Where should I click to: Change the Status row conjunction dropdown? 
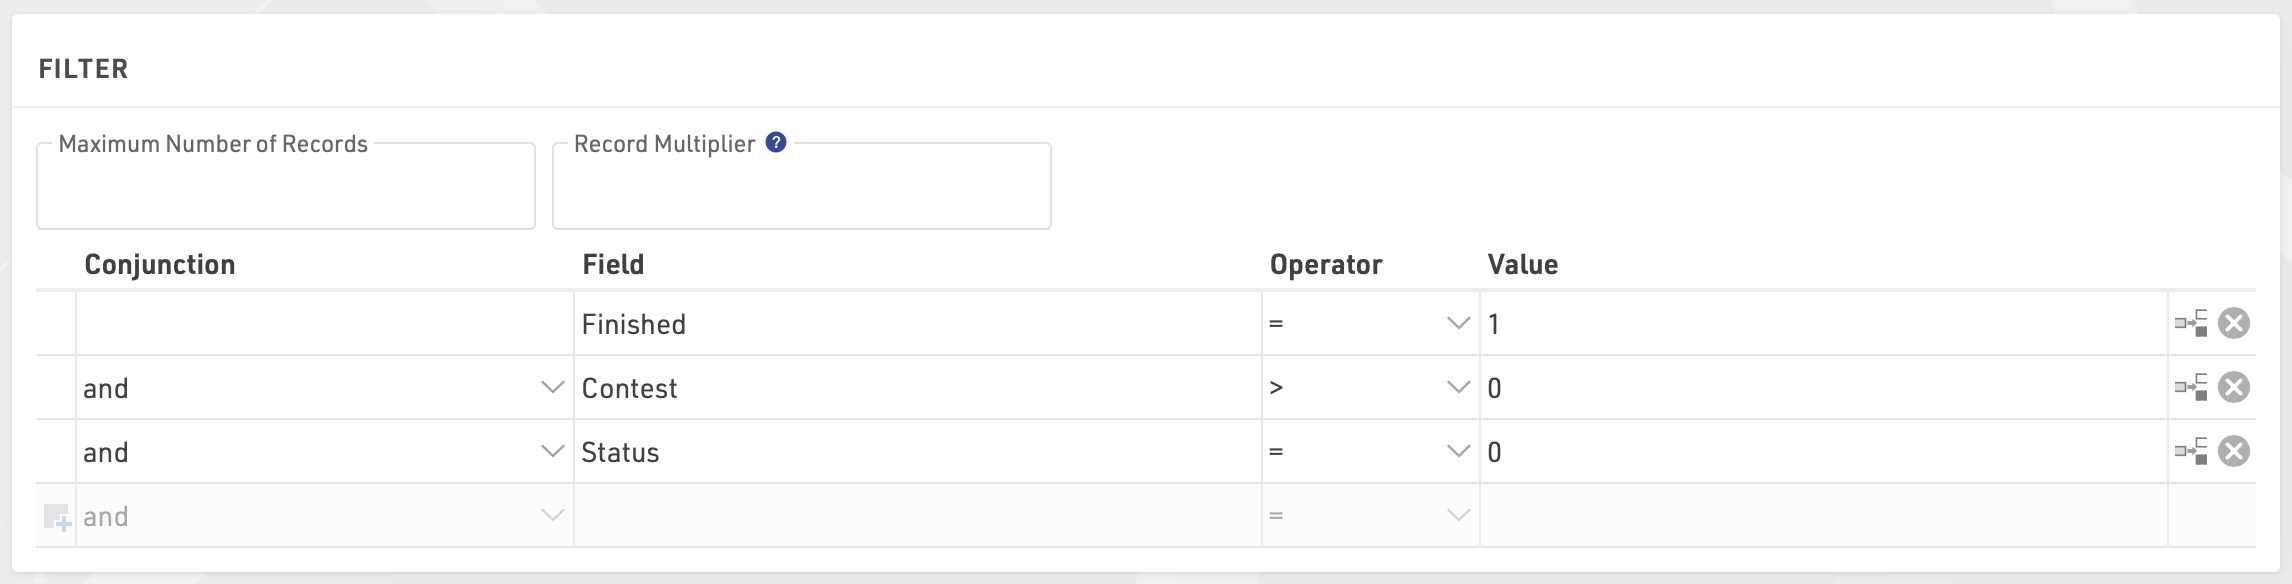pos(551,451)
